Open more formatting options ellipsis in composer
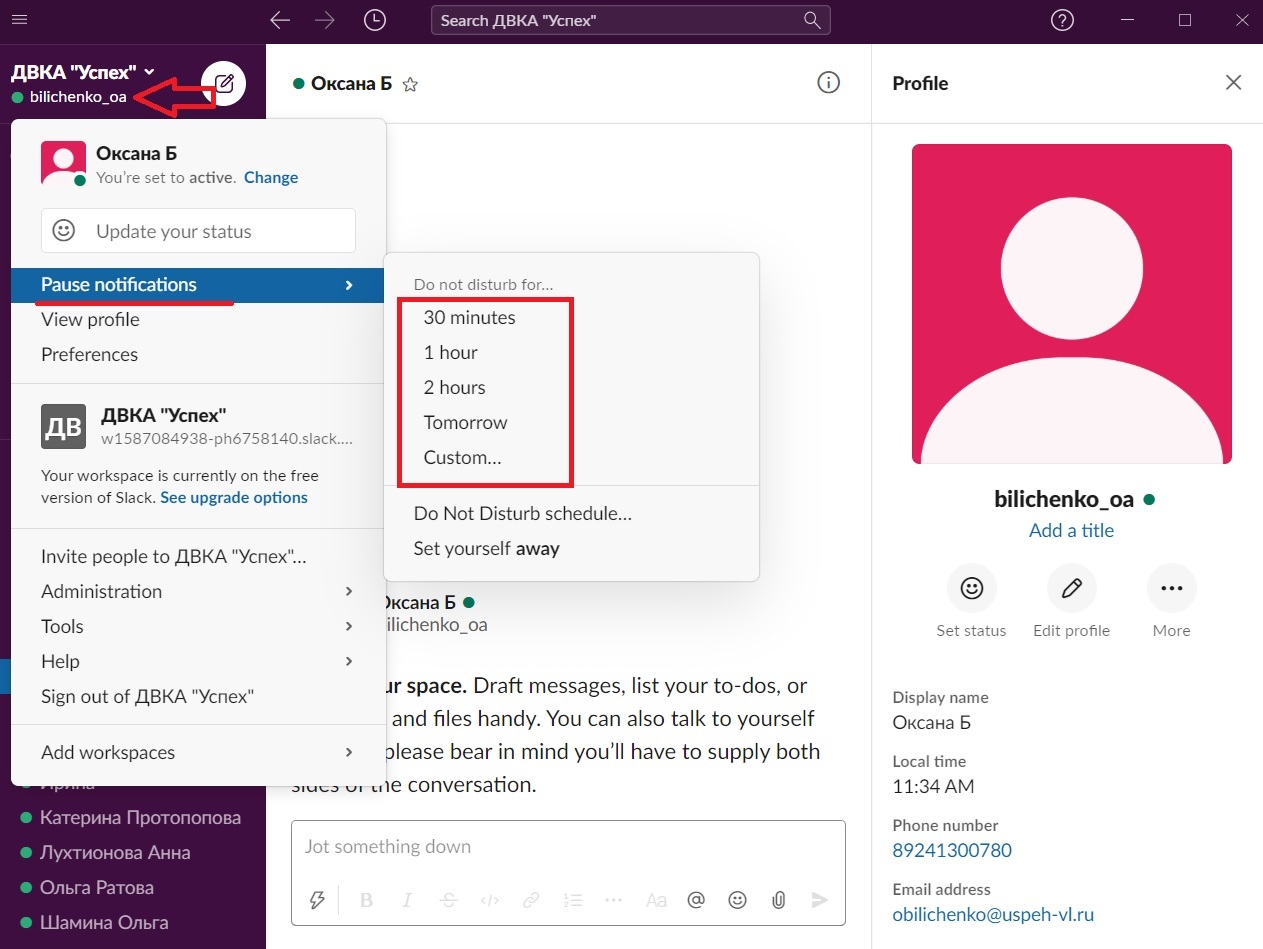 (x=614, y=900)
